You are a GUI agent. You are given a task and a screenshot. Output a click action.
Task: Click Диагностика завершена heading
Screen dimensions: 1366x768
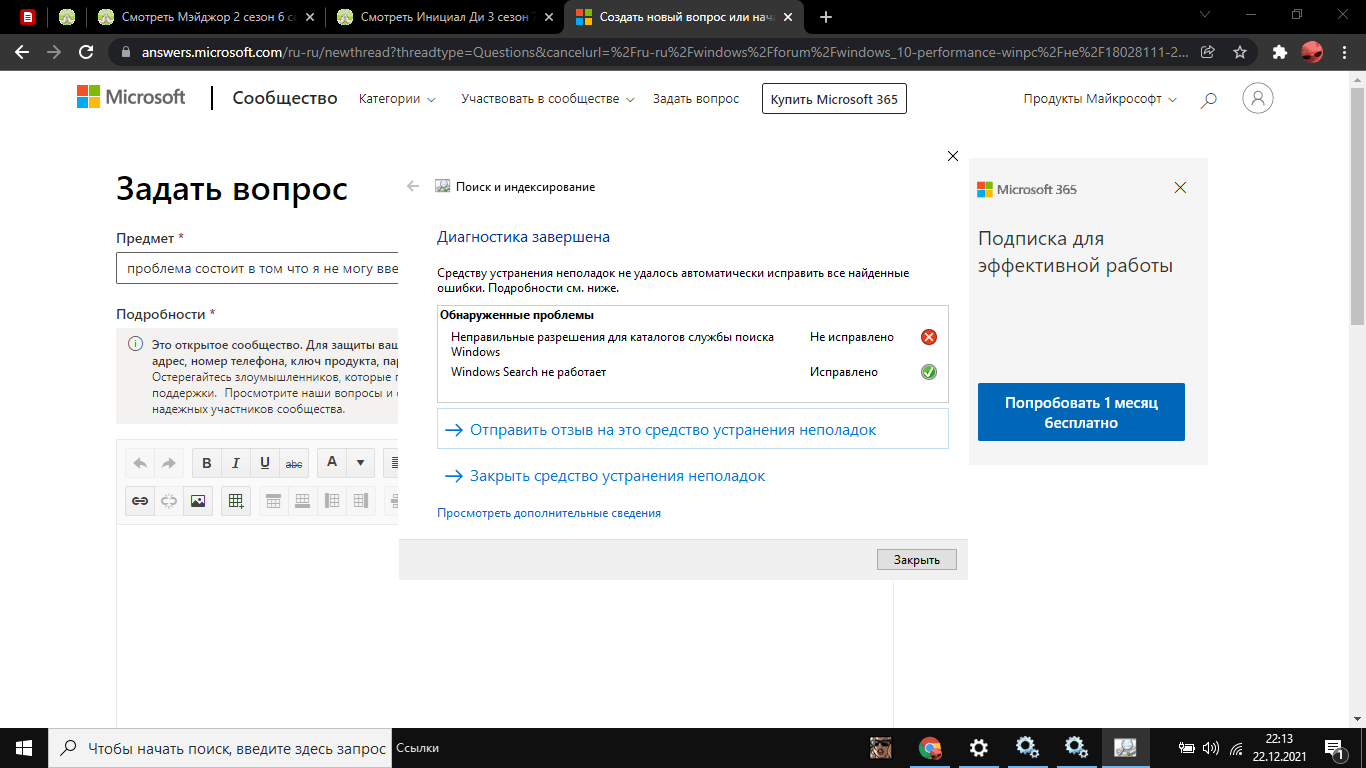[x=523, y=237]
